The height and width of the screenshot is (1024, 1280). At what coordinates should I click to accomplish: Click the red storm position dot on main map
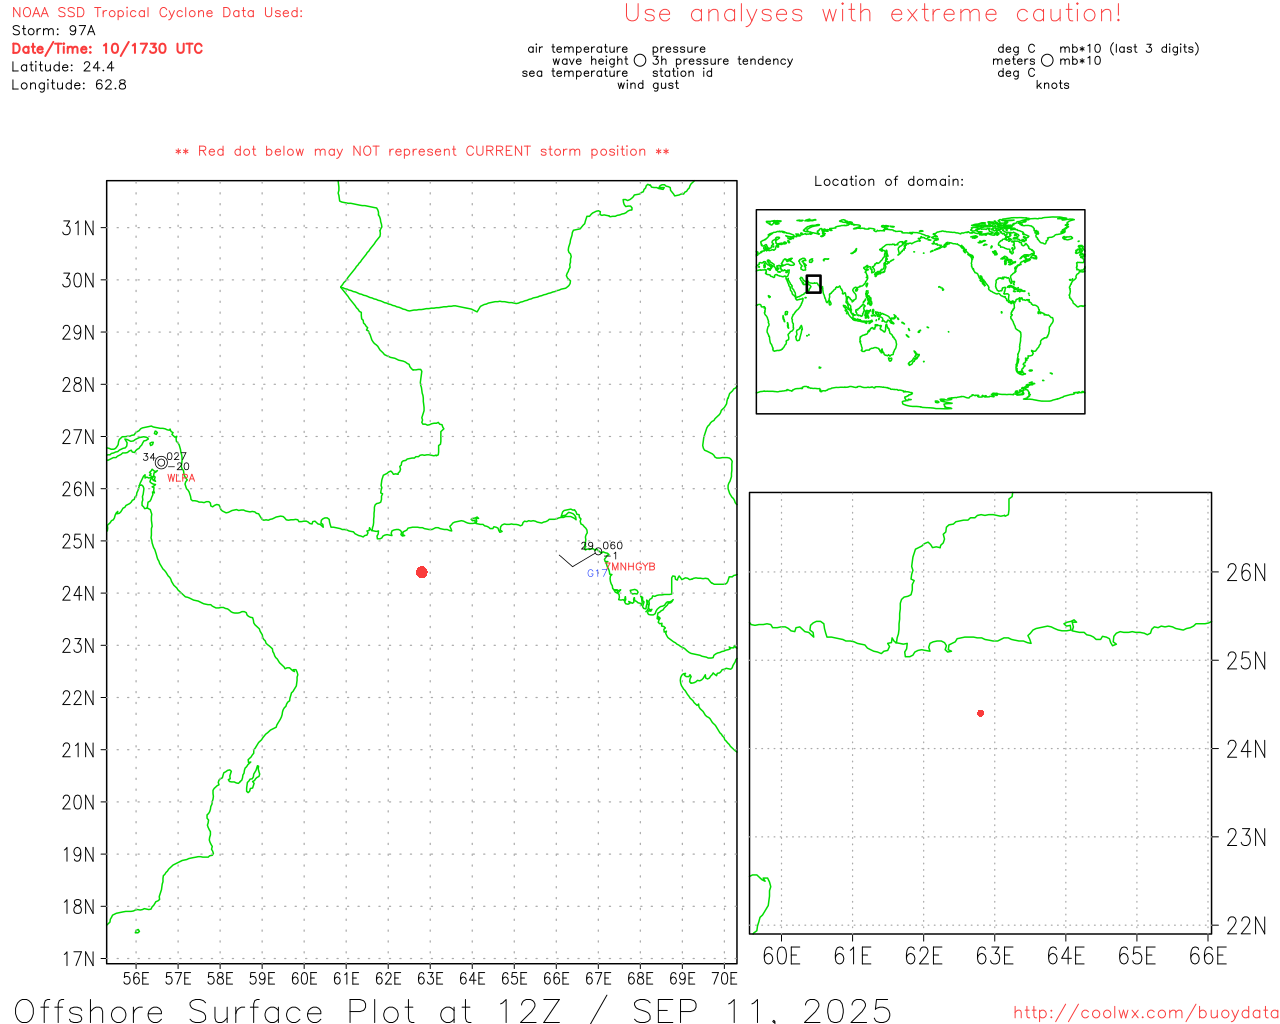pos(422,572)
